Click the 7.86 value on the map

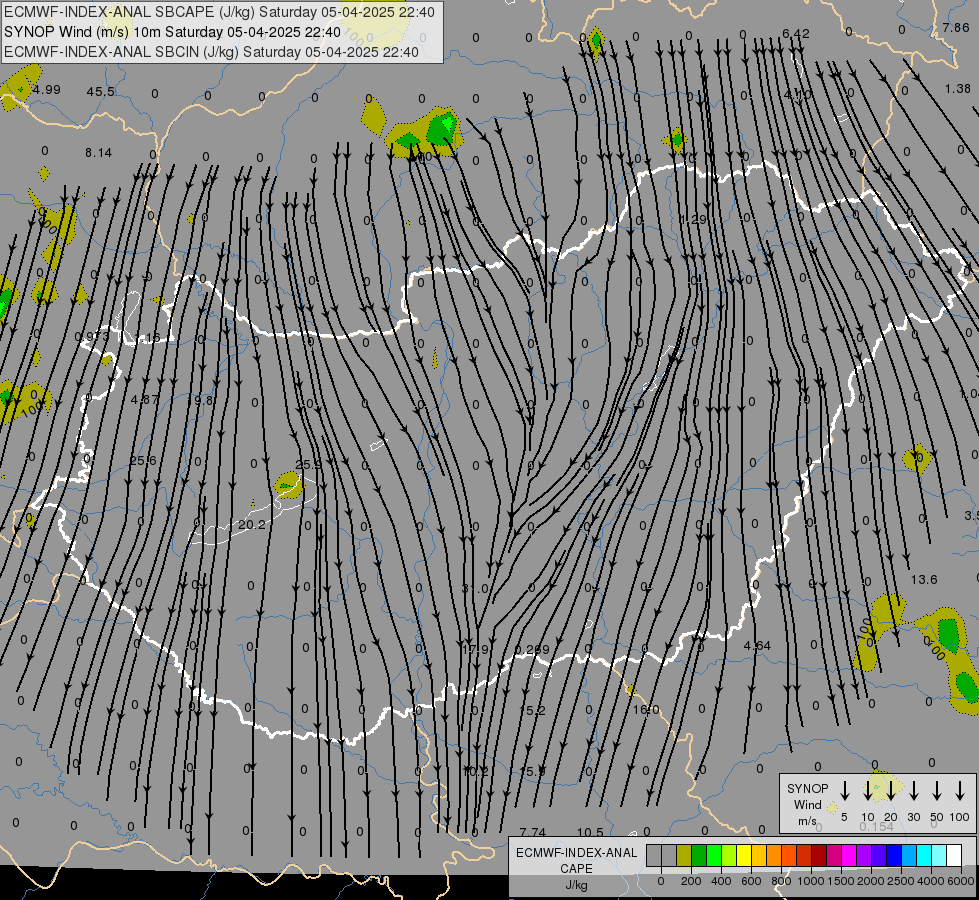pos(956,27)
